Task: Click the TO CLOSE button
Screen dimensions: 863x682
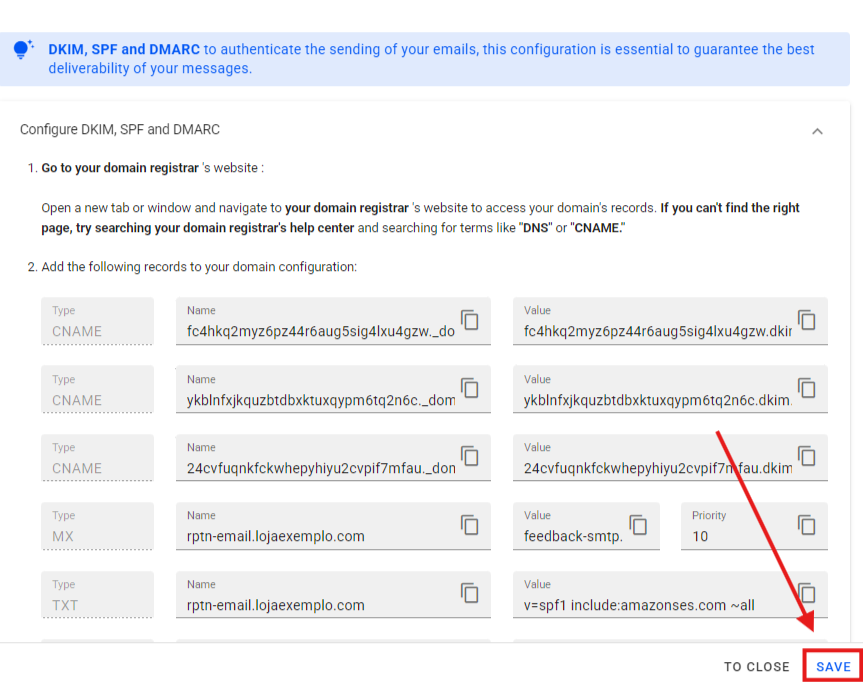Action: pyautogui.click(x=756, y=667)
